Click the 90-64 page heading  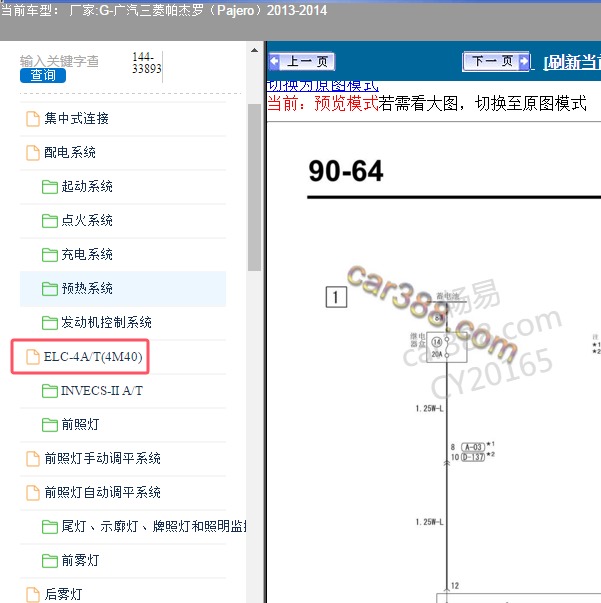pyautogui.click(x=346, y=171)
